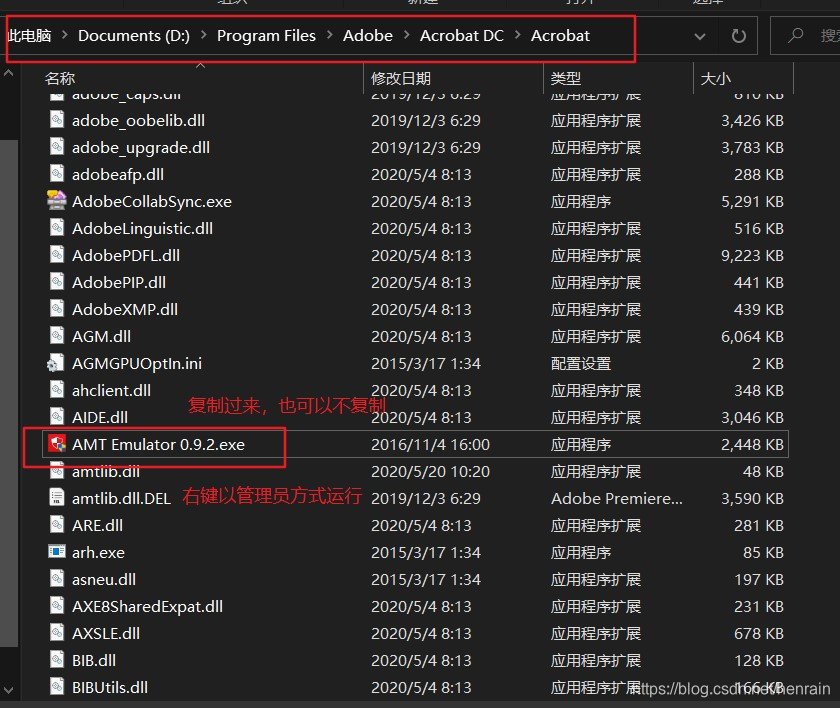Select the file named asneu.dll

[x=103, y=579]
